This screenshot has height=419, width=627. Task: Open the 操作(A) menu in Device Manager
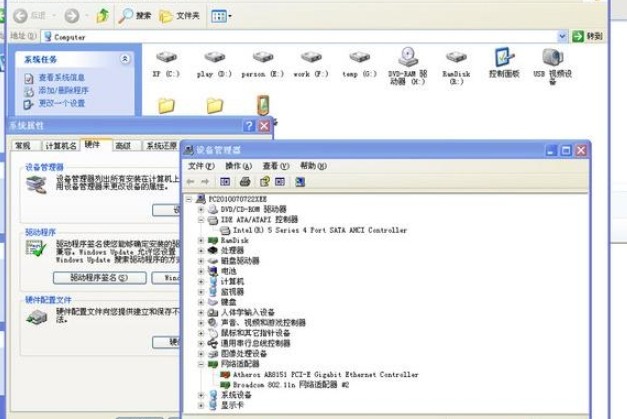point(238,166)
